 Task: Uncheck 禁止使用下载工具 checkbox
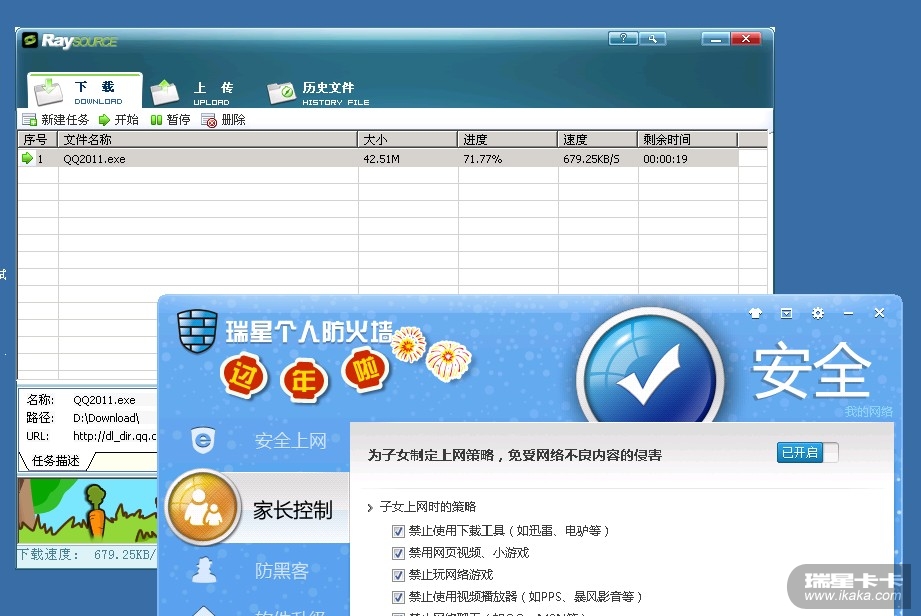point(398,531)
